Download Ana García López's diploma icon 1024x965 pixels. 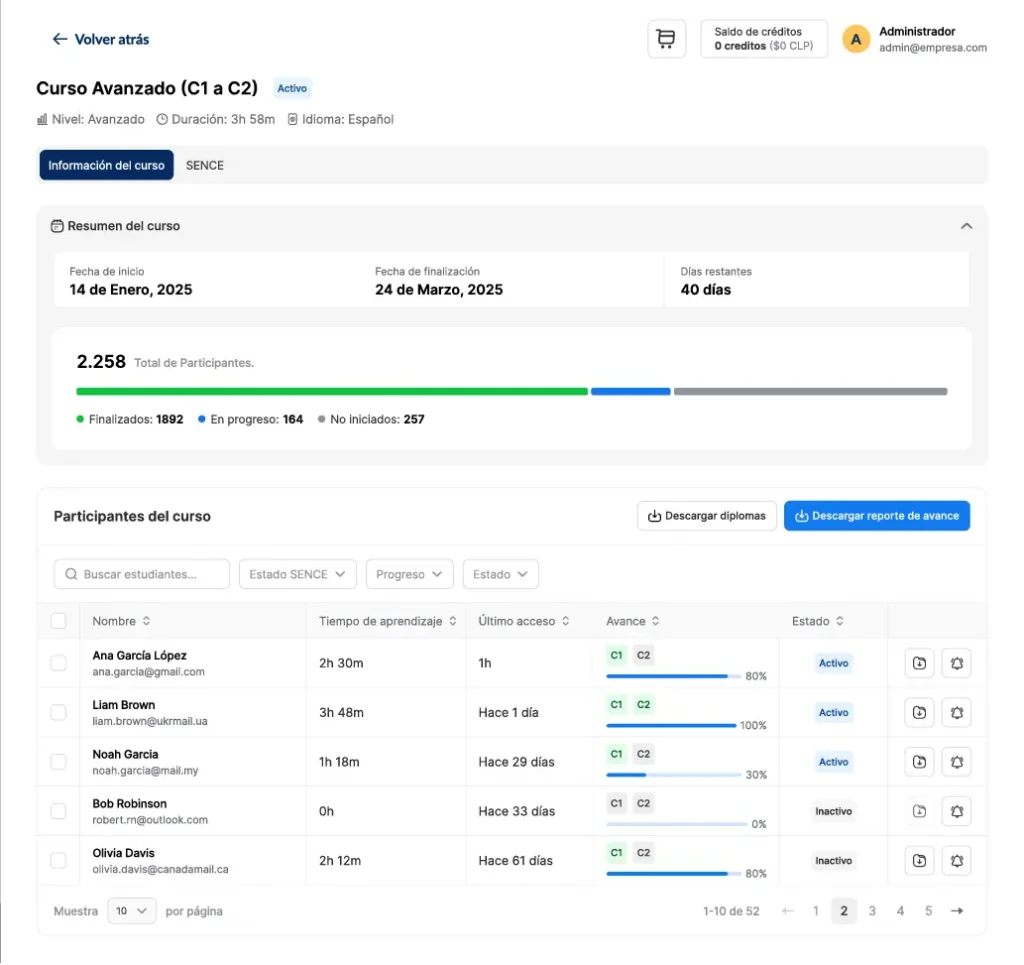click(x=919, y=662)
